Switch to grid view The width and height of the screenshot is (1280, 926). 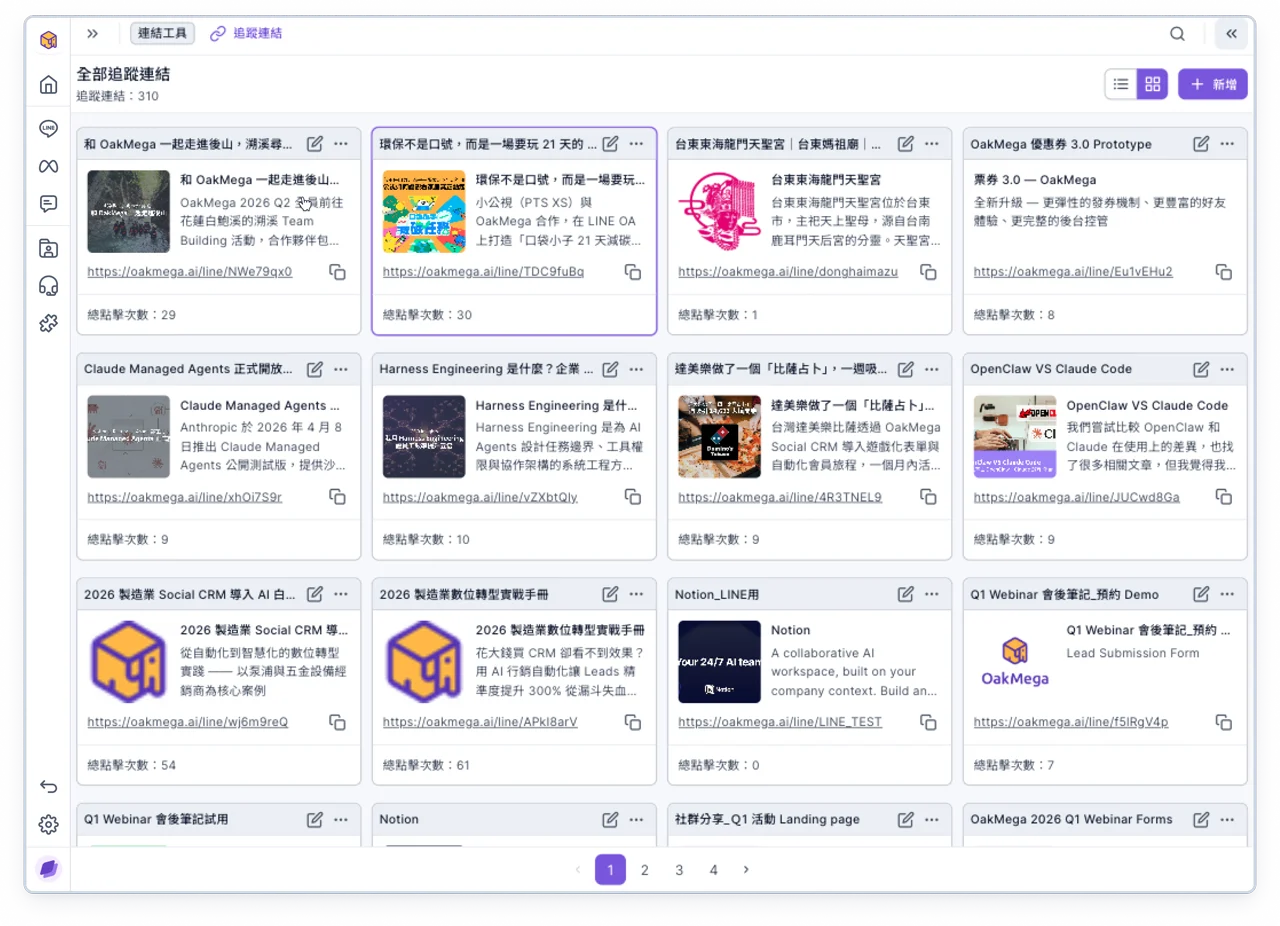[x=1152, y=84]
